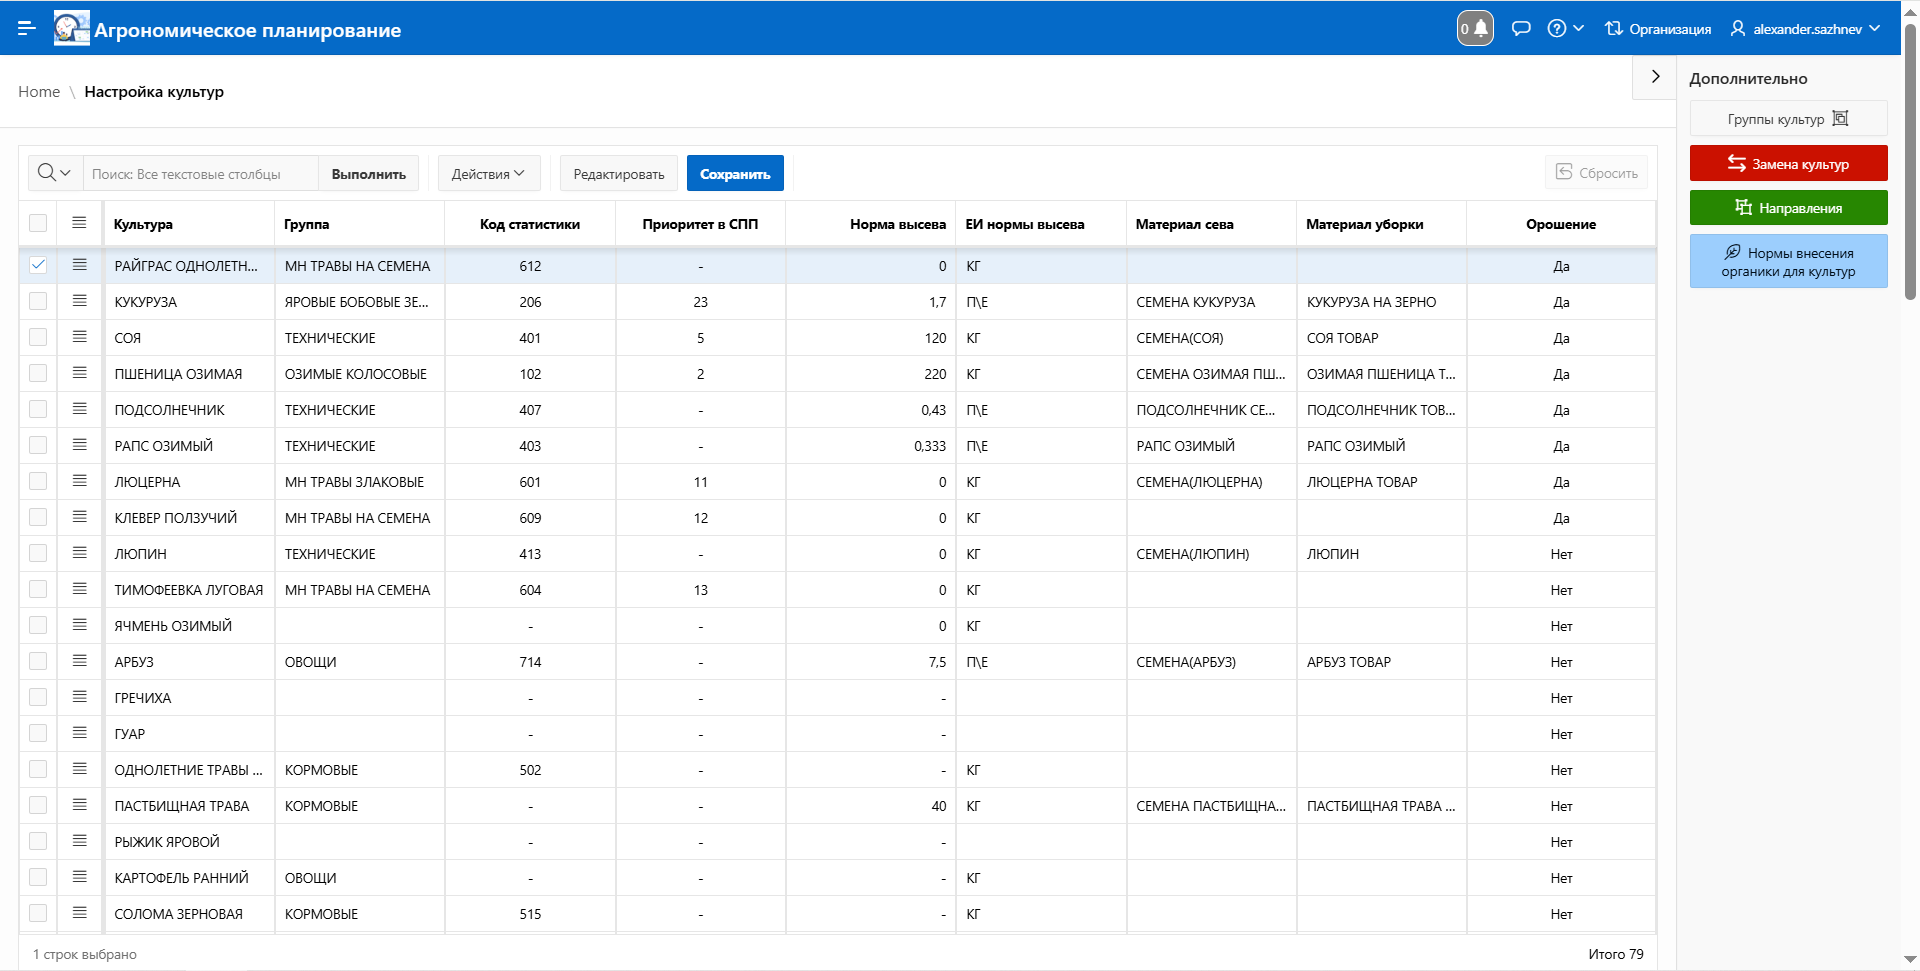Open the feedback speech bubble icon
The height and width of the screenshot is (971, 1920).
pos(1521,28)
